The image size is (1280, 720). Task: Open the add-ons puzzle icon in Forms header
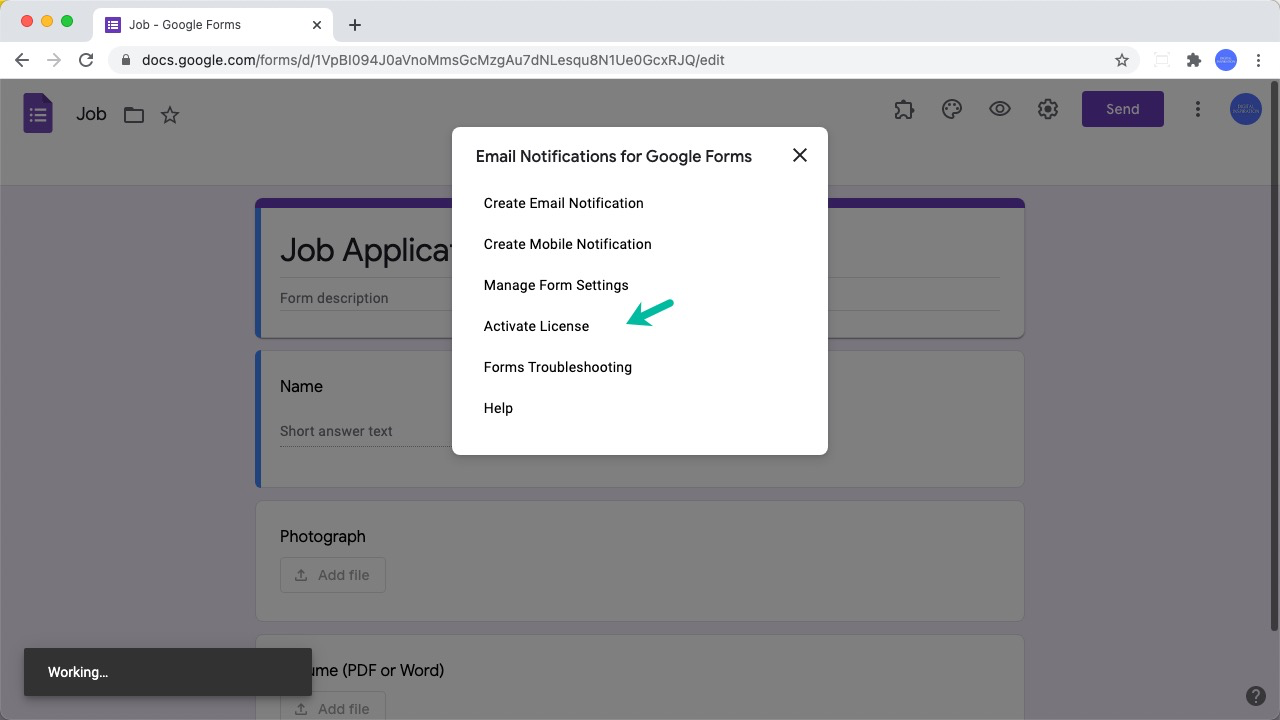(x=904, y=110)
